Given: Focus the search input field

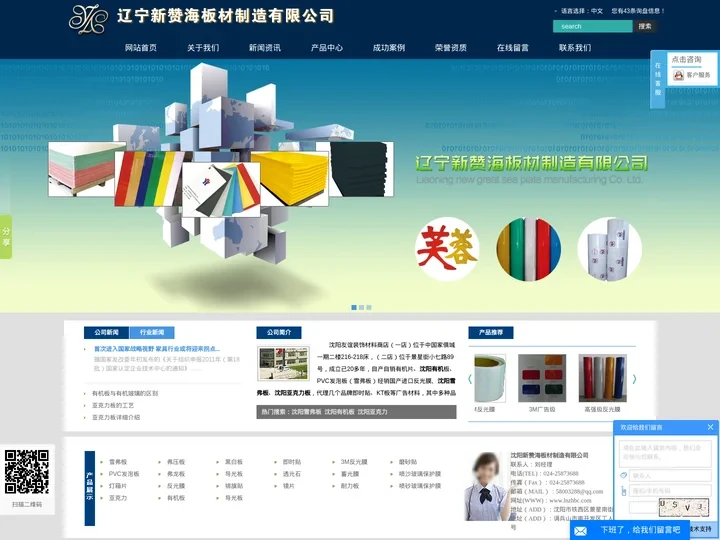Looking at the screenshot, I should point(593,26).
